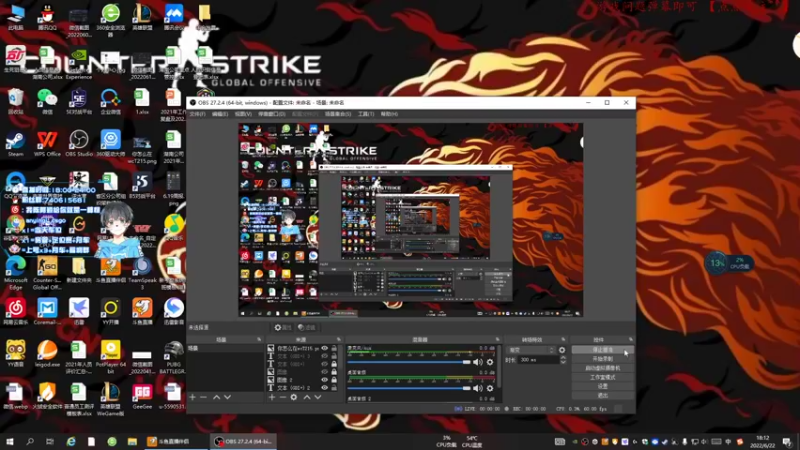Move scene down with arrow icon
This screenshot has width=800, height=450.
click(228, 397)
